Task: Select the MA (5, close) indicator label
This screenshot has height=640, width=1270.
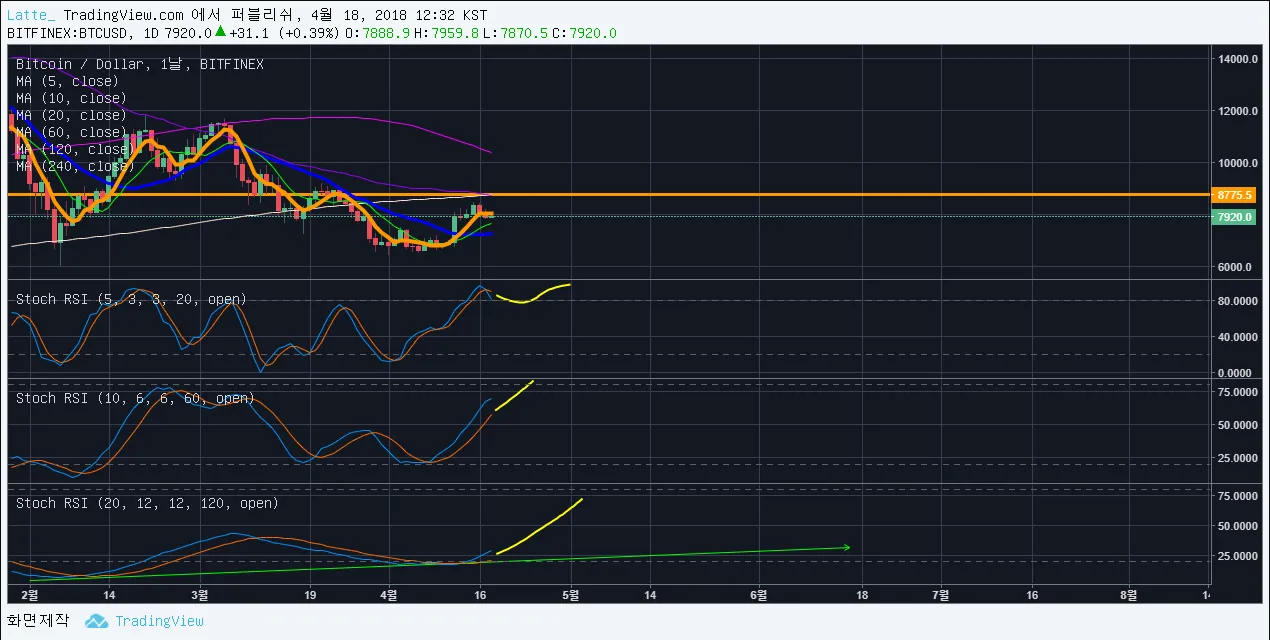Action: point(67,81)
